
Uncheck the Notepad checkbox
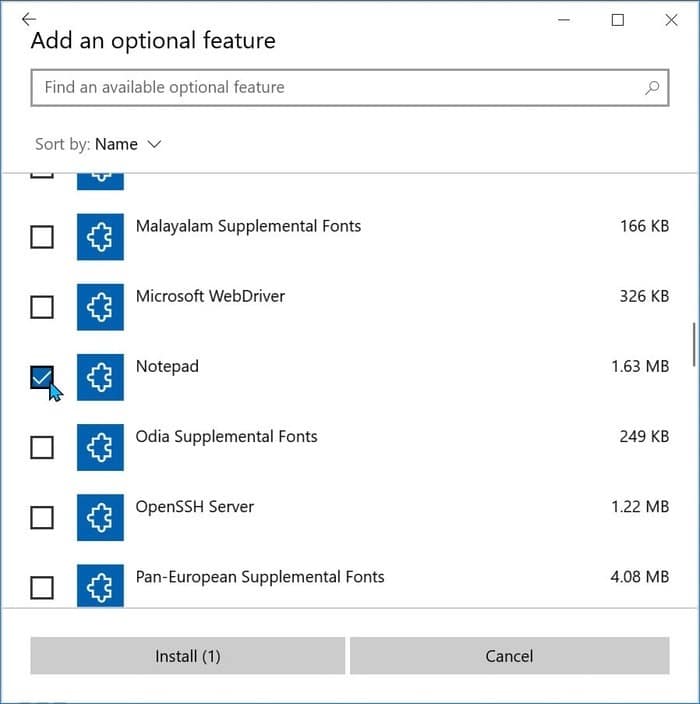(x=42, y=377)
